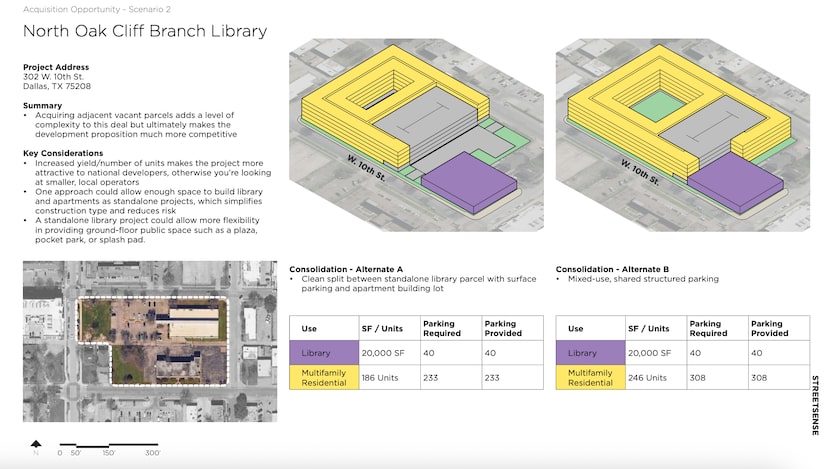The image size is (830, 469).
Task: Select the Alternate A 3D massing diagram
Action: pyautogui.click(x=416, y=130)
